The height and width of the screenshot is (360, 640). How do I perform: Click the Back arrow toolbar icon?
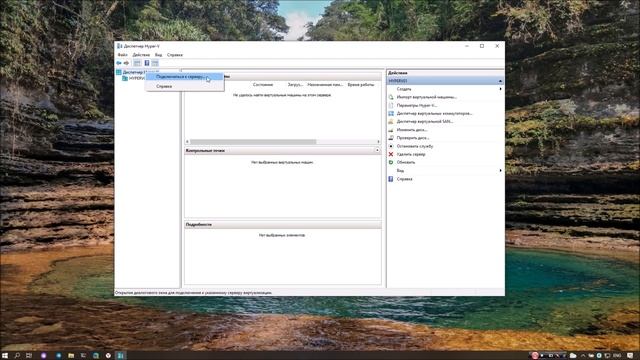(x=119, y=63)
